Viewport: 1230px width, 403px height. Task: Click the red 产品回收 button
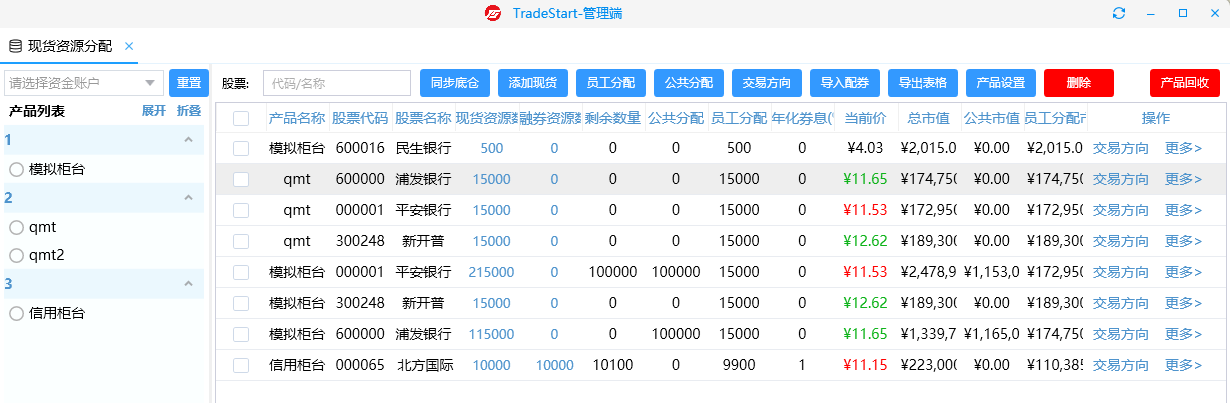pos(1185,83)
